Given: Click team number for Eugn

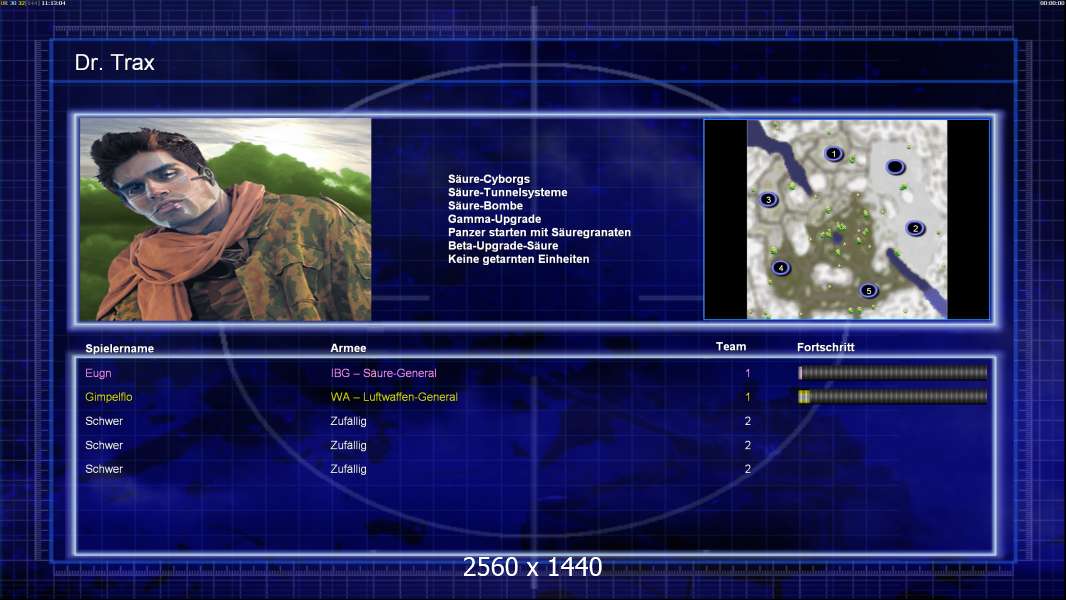Looking at the screenshot, I should pos(748,373).
